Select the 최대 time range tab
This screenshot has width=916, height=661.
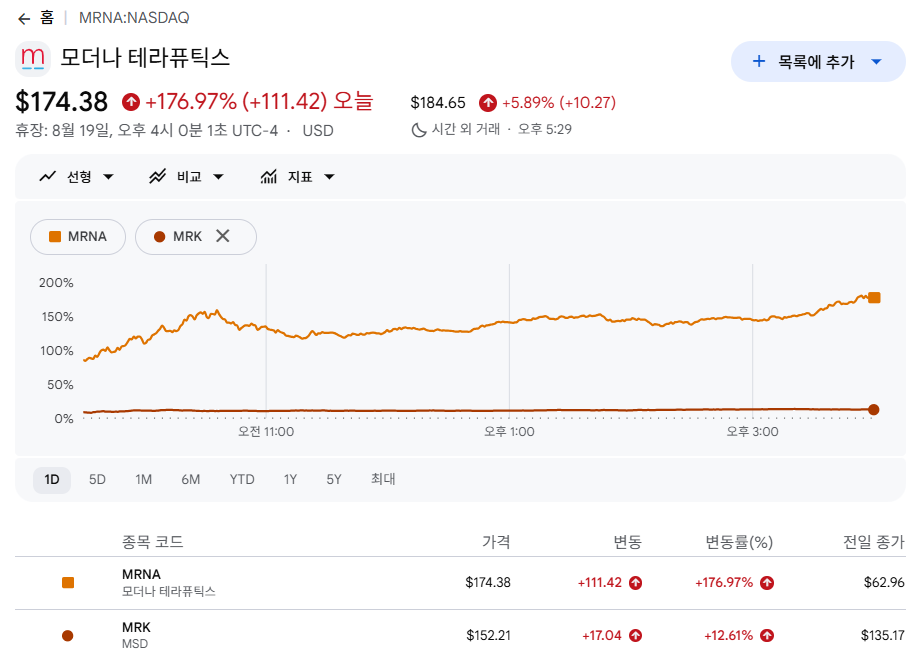(383, 479)
